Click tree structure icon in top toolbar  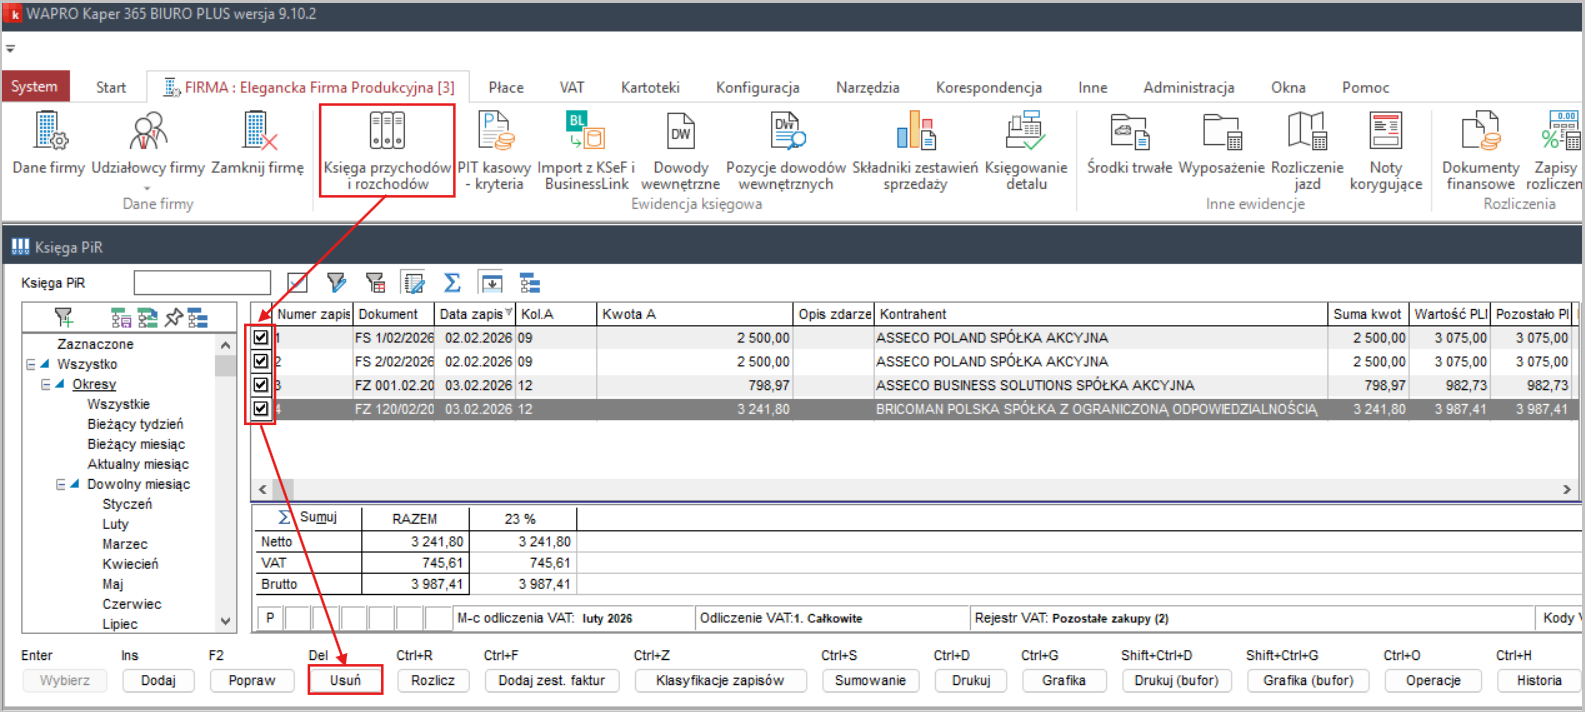pos(530,283)
